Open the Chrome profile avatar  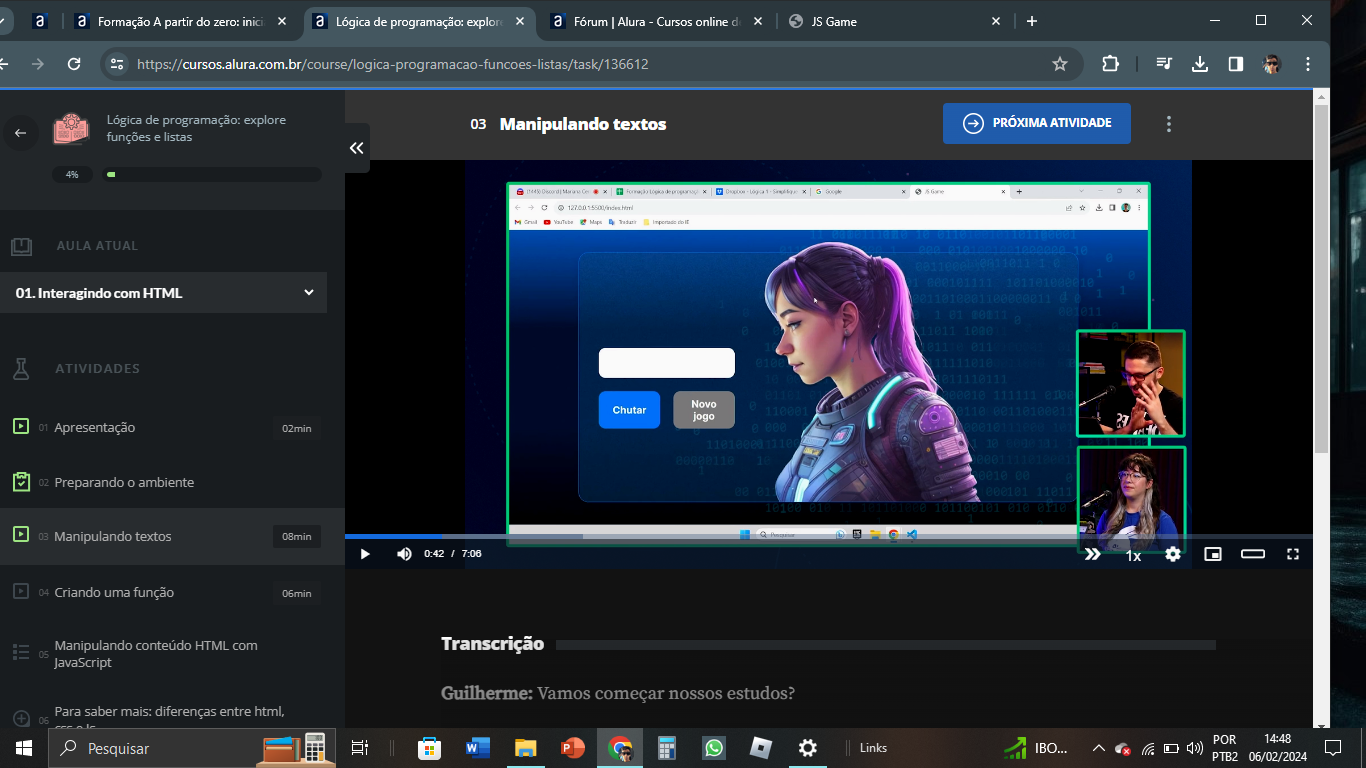1272,64
